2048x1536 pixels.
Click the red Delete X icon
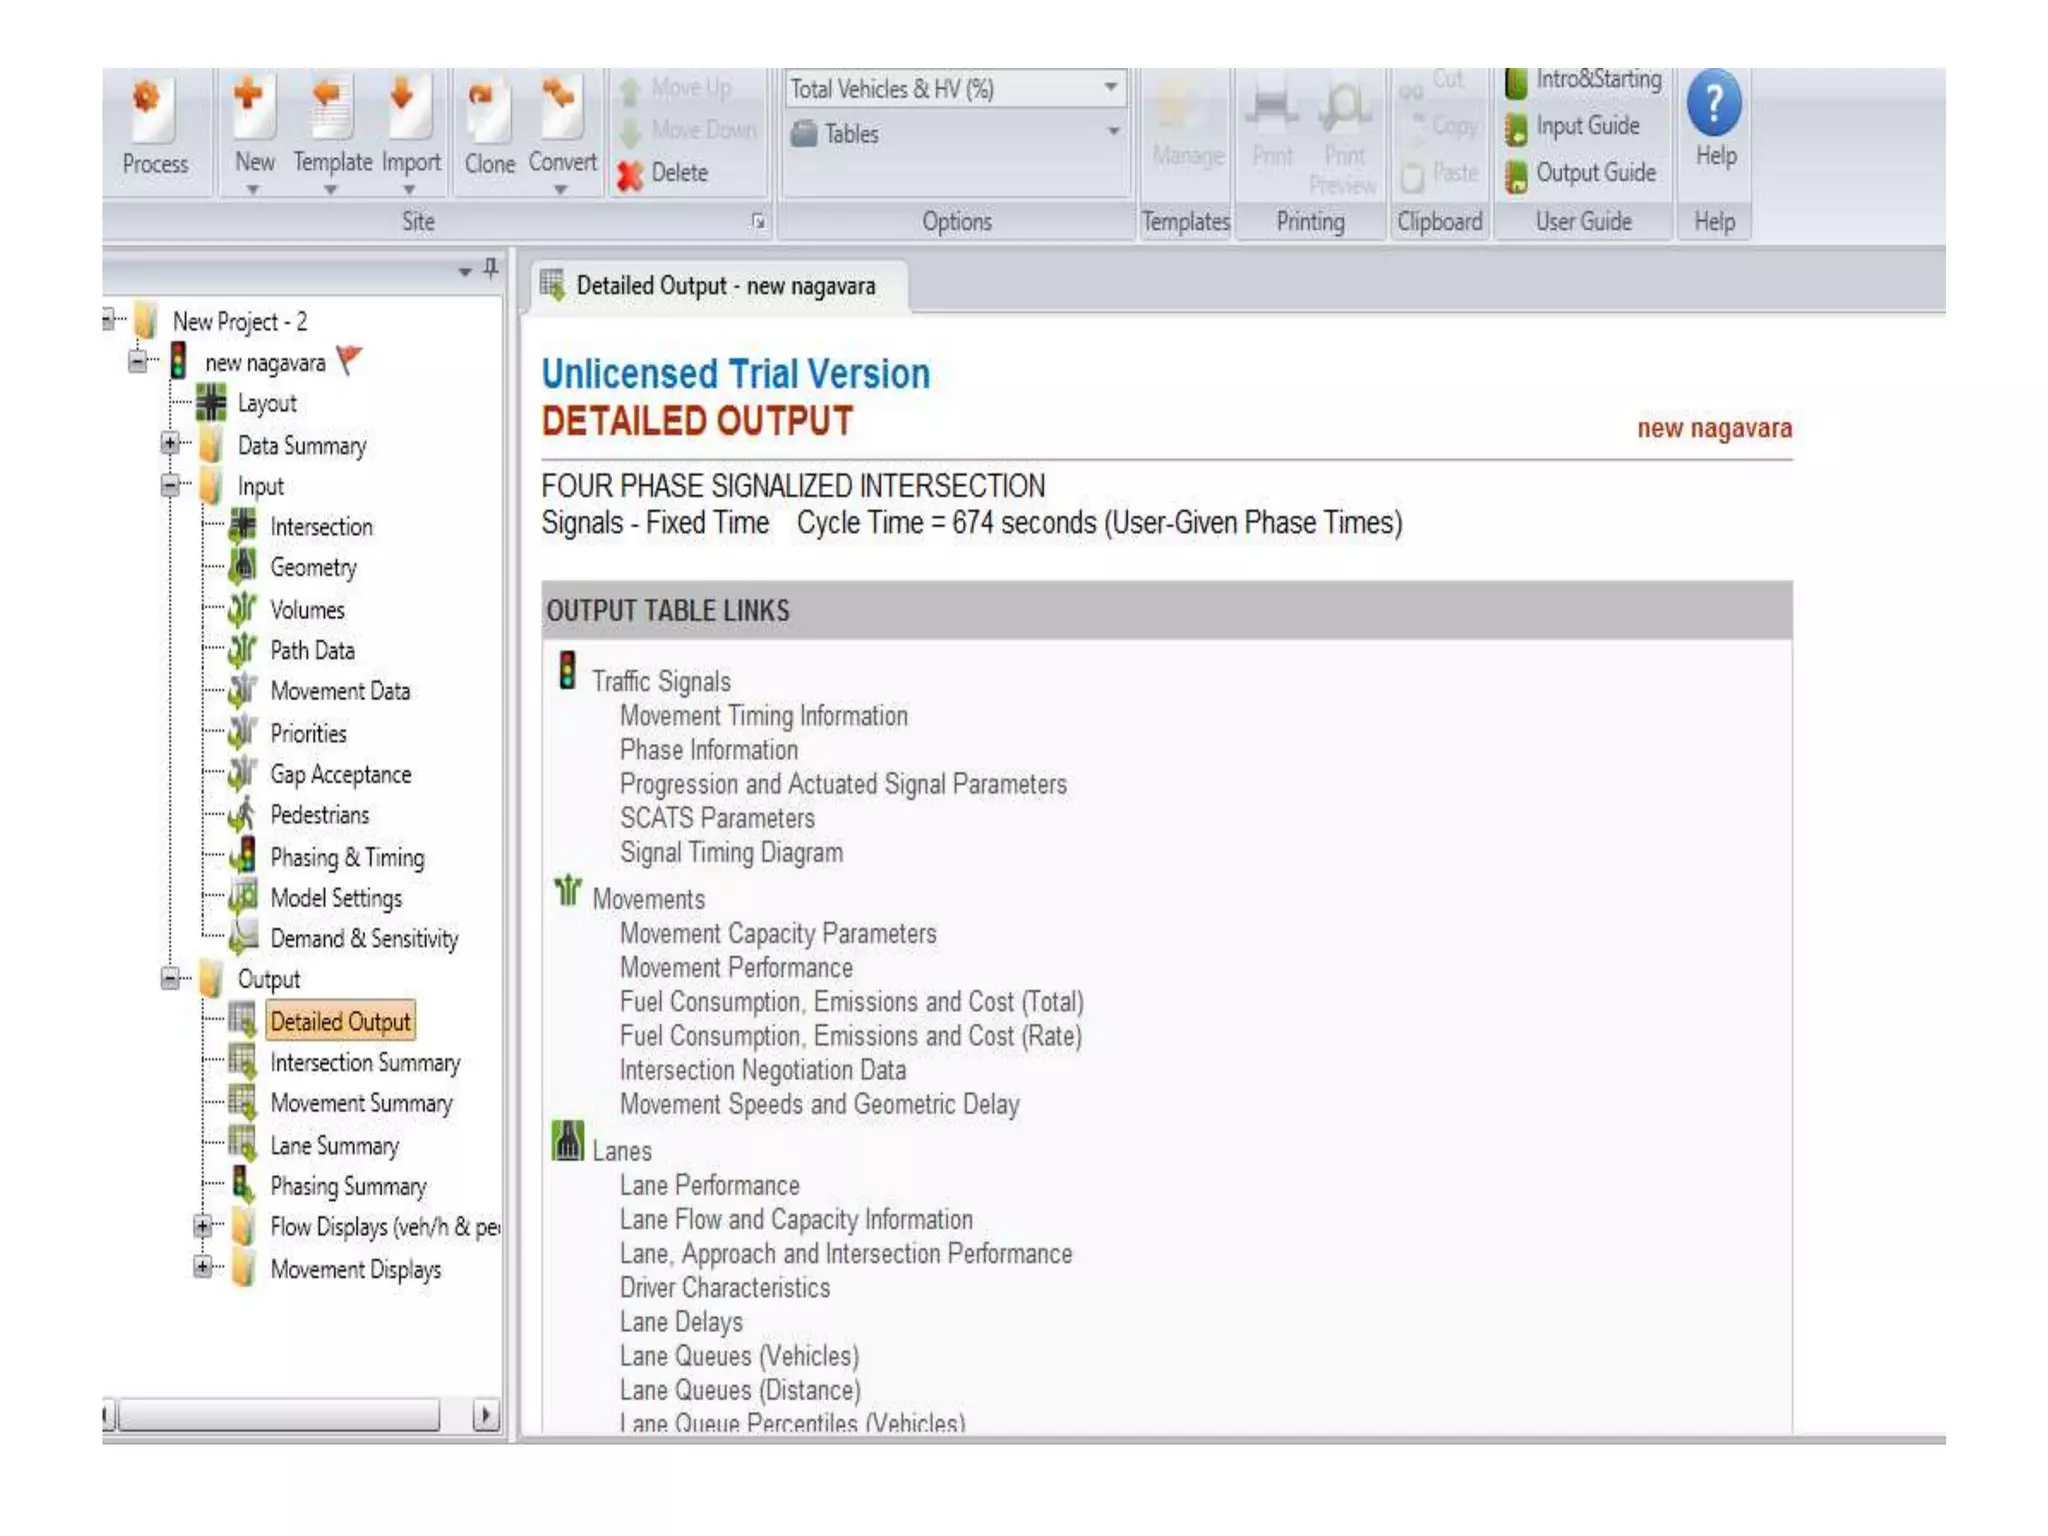[630, 176]
